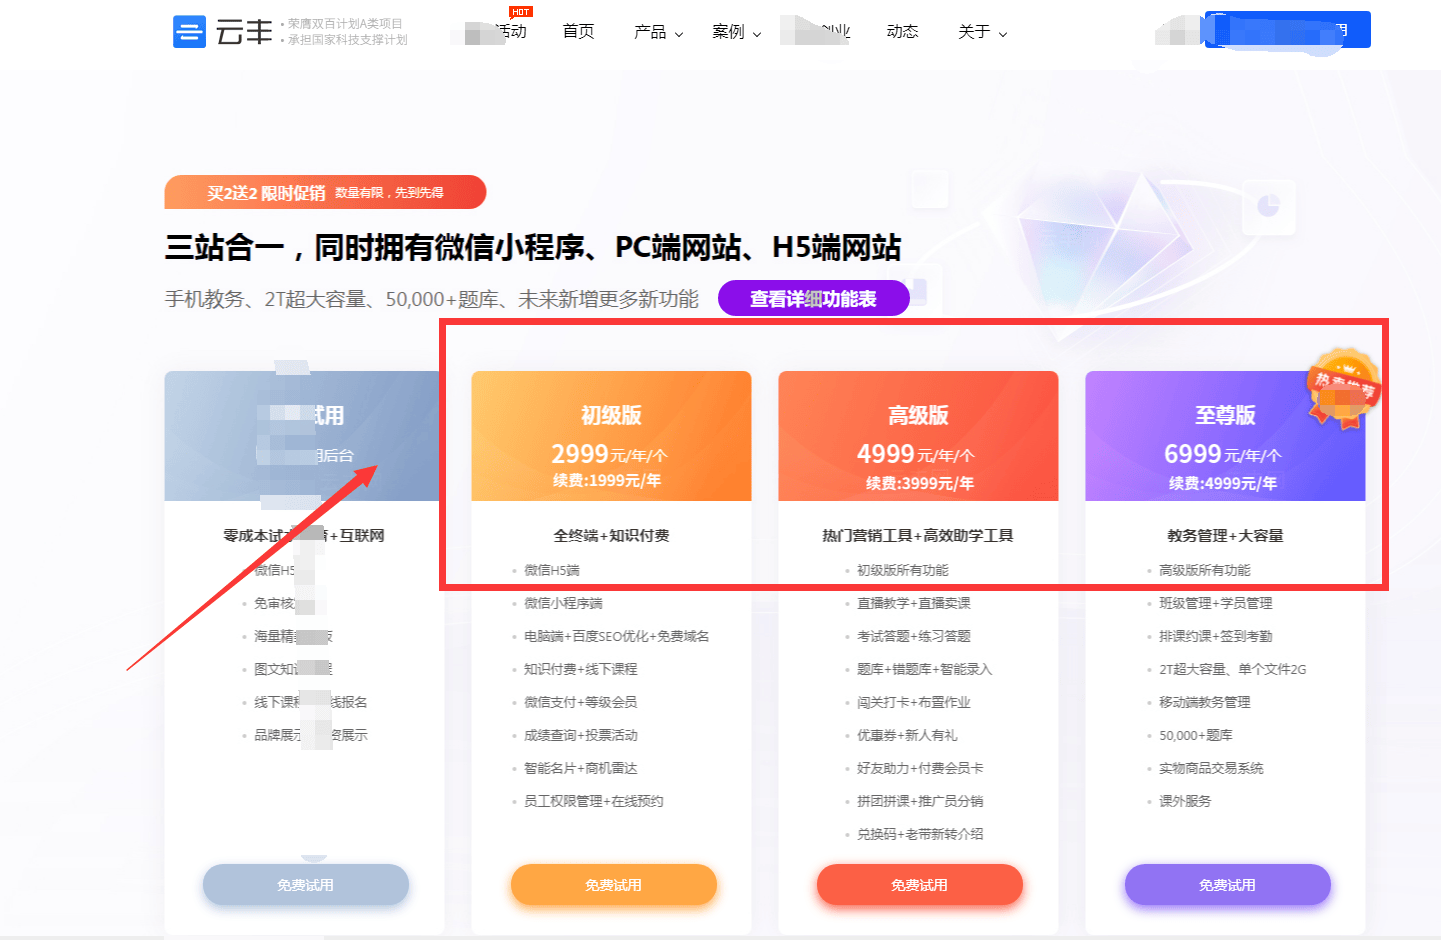The height and width of the screenshot is (940, 1441).
Task: Open the 案例 menu
Action: 728,32
